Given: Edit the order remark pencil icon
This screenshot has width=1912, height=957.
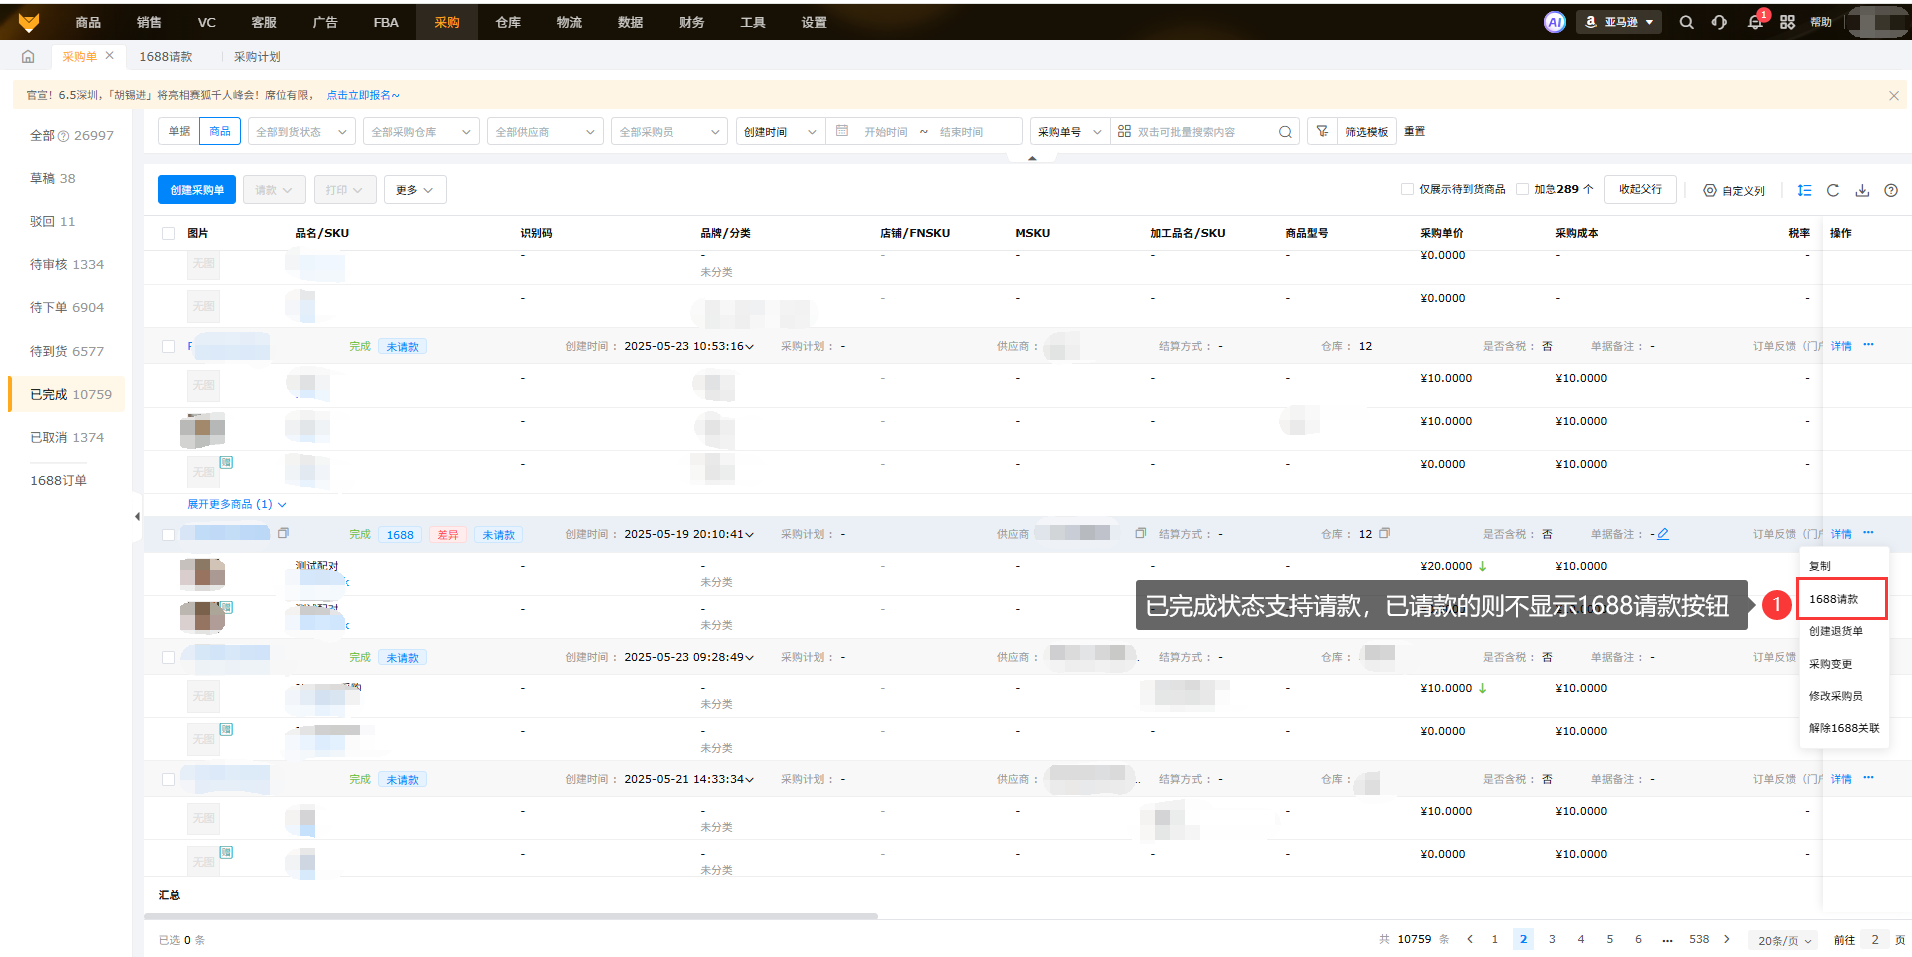Looking at the screenshot, I should coord(1663,534).
